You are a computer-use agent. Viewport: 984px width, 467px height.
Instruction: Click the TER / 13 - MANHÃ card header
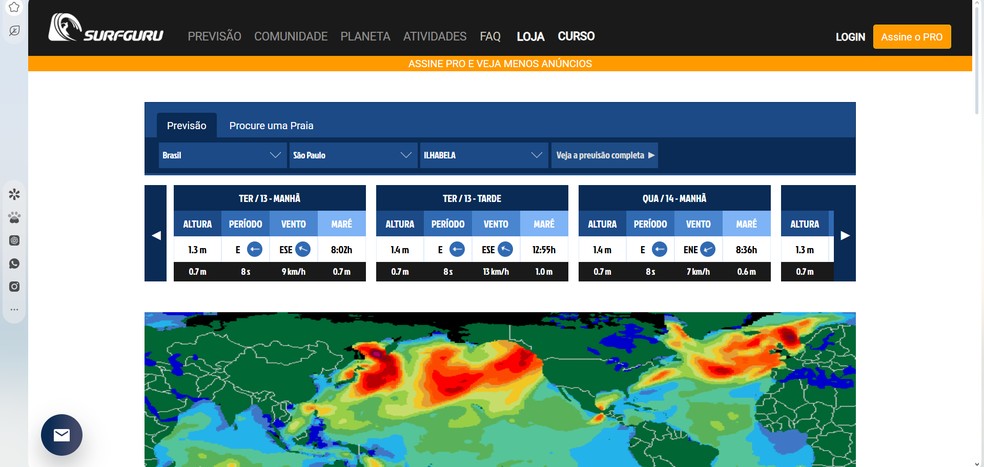click(x=270, y=198)
